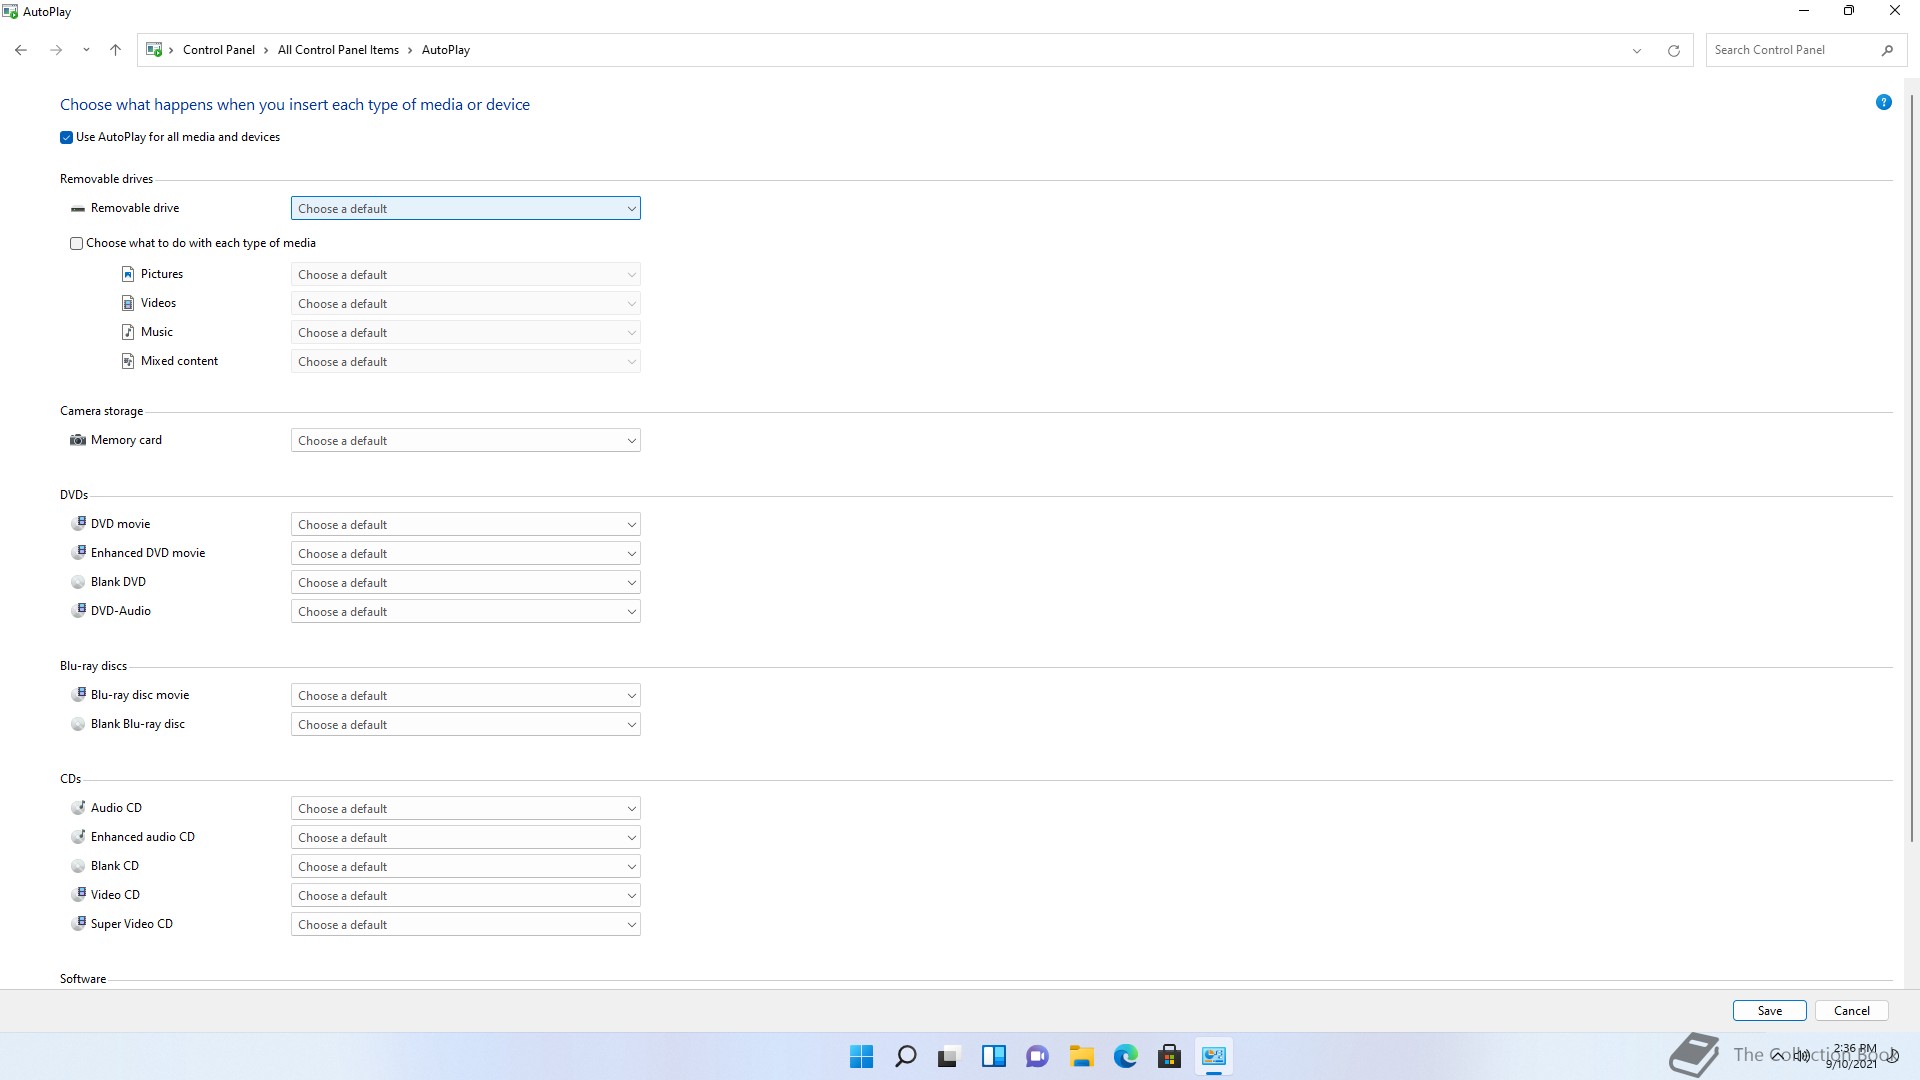
Task: Click the Audio CD icon
Action: coord(78,808)
